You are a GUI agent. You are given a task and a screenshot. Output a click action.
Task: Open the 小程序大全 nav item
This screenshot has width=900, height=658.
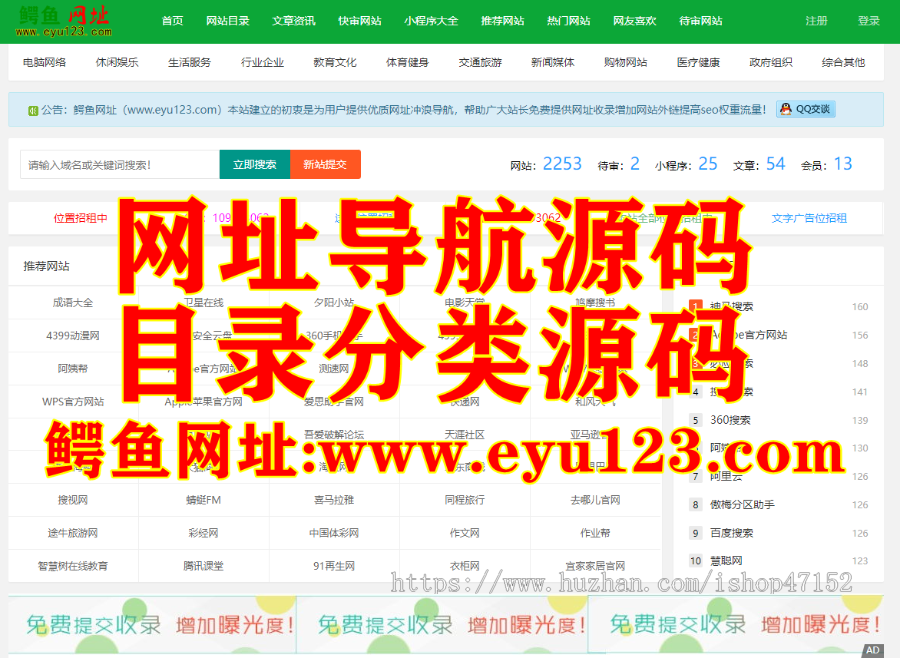(x=431, y=21)
